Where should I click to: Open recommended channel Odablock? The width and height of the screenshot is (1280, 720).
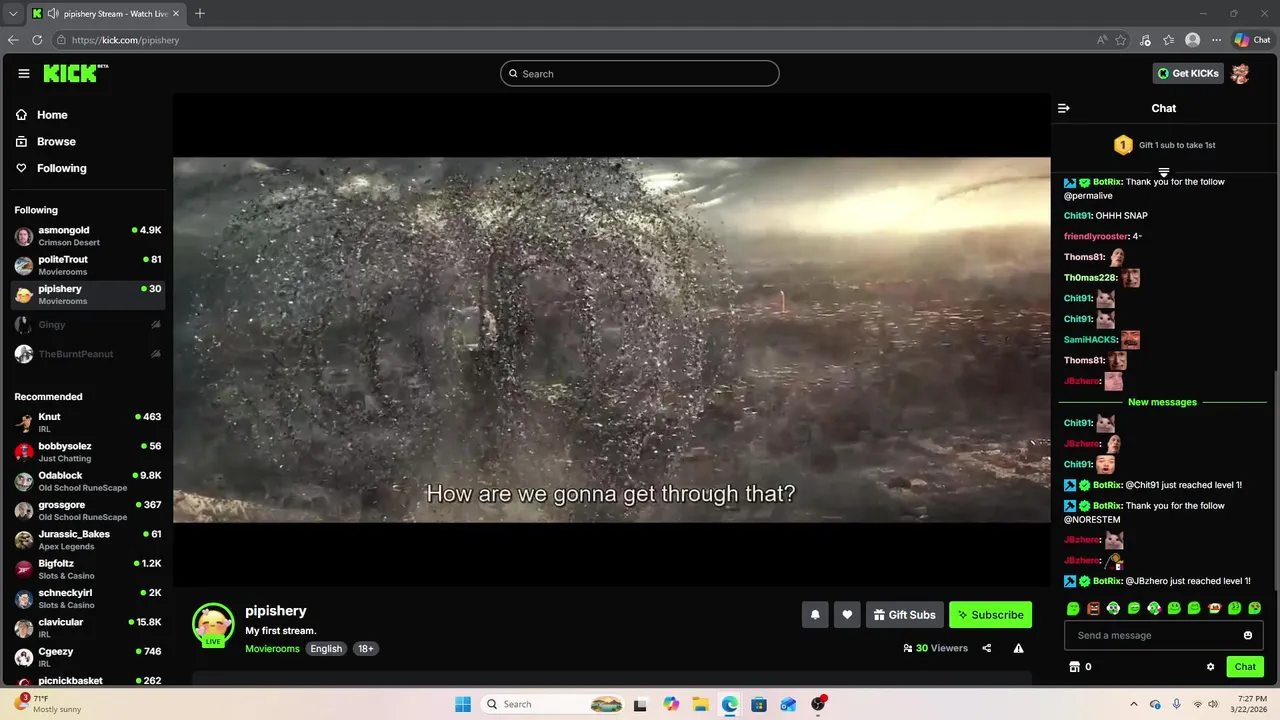point(88,481)
